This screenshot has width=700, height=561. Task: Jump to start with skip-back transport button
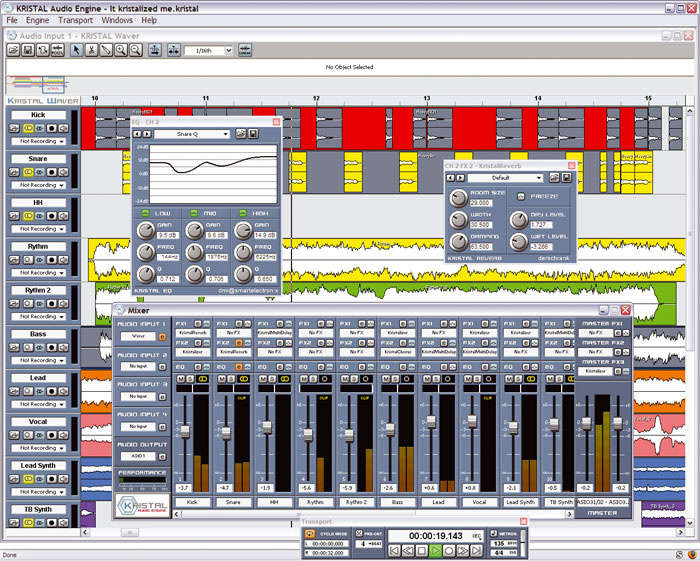point(393,550)
